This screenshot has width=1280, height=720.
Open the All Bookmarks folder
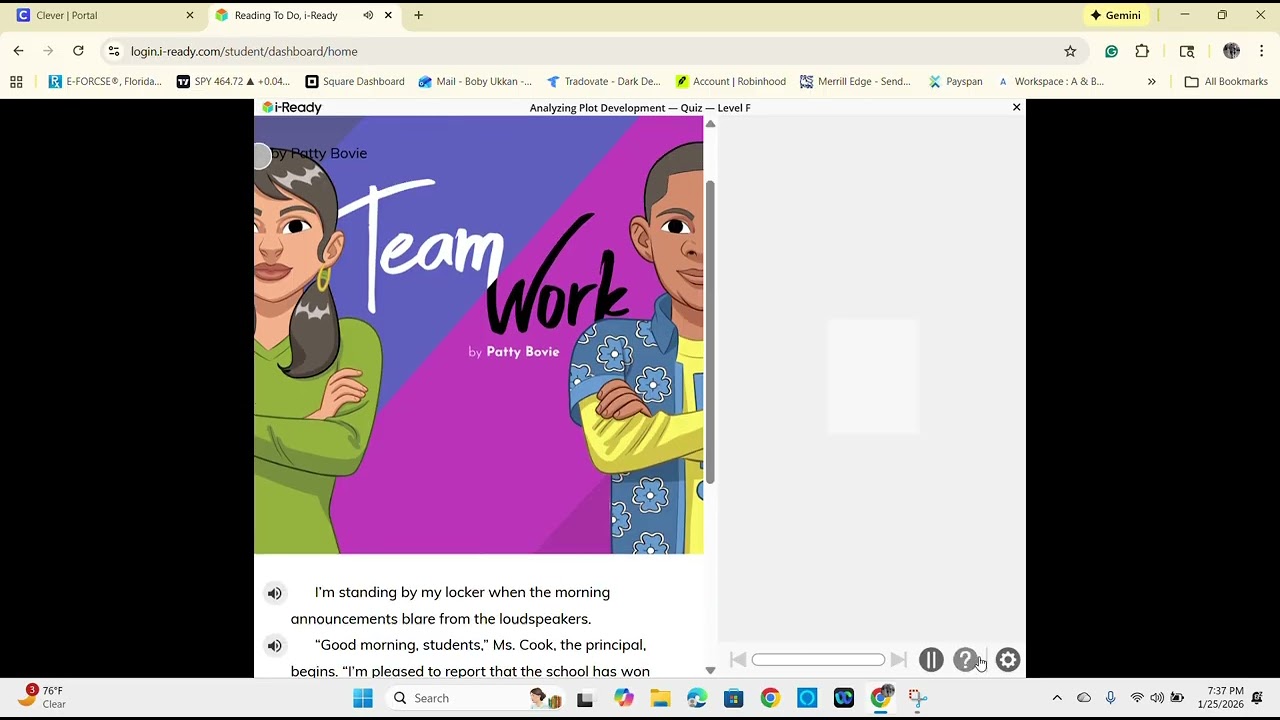[1226, 82]
